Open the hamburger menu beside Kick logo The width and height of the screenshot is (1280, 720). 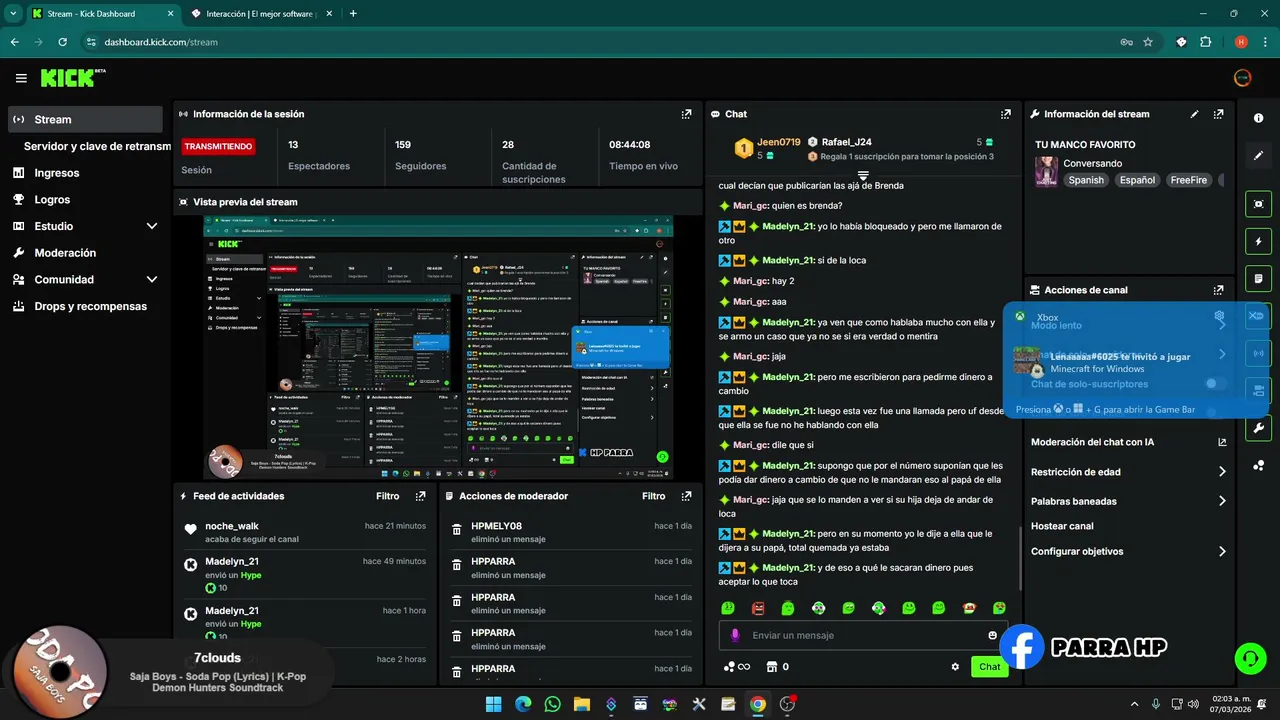click(21, 78)
